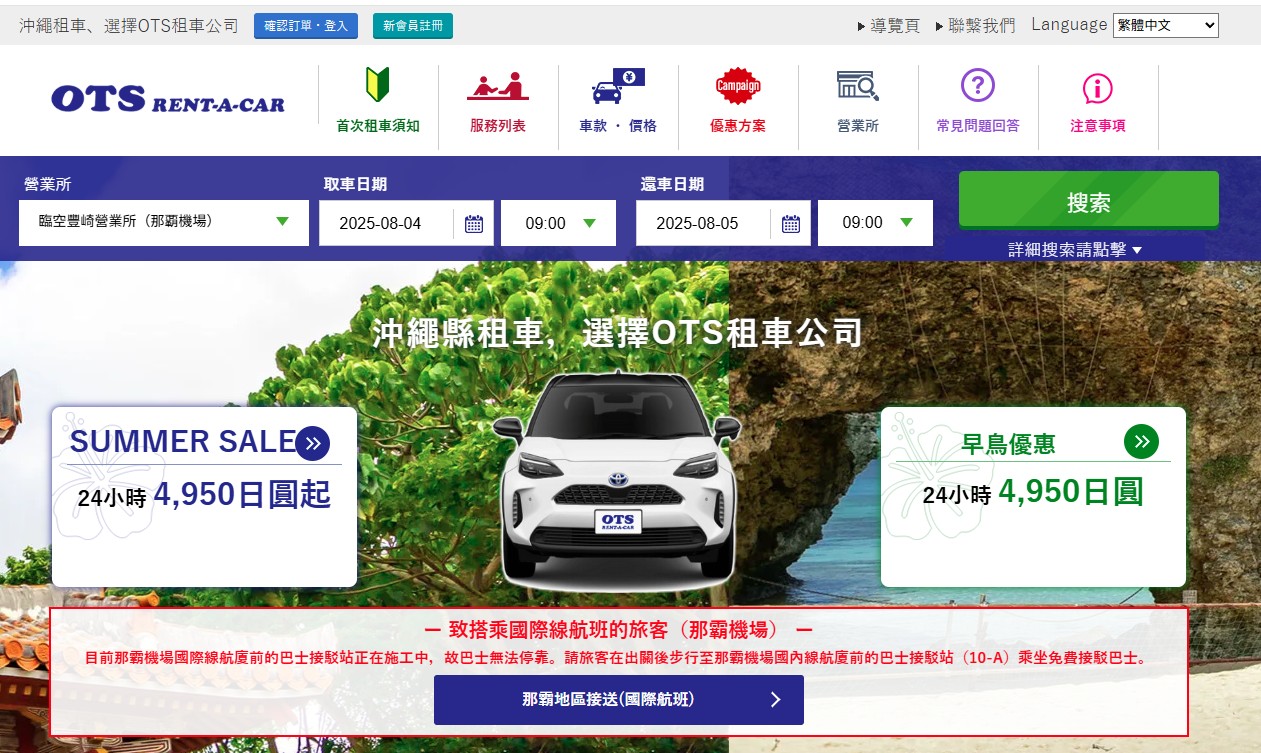Open 車款・價格 car and price icon
1261x753 pixels.
click(618, 86)
